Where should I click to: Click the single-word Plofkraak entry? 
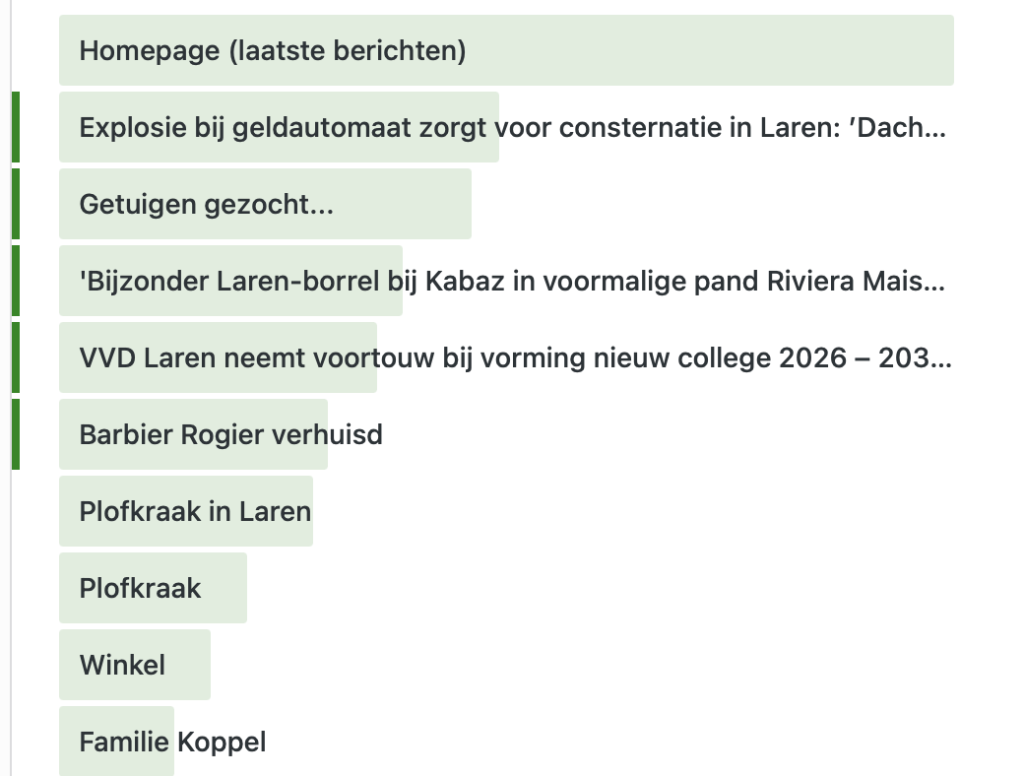[140, 588]
